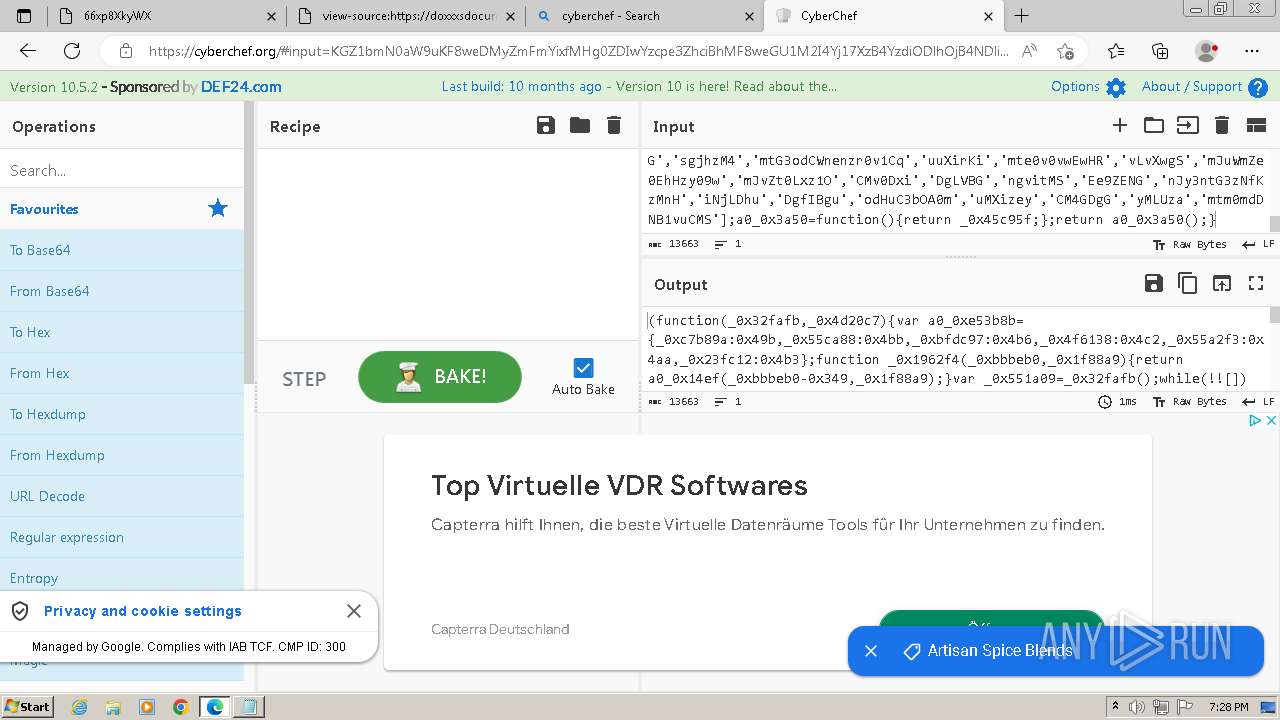Clear the recipe with the trash icon
Viewport: 1280px width, 720px height.
point(614,125)
